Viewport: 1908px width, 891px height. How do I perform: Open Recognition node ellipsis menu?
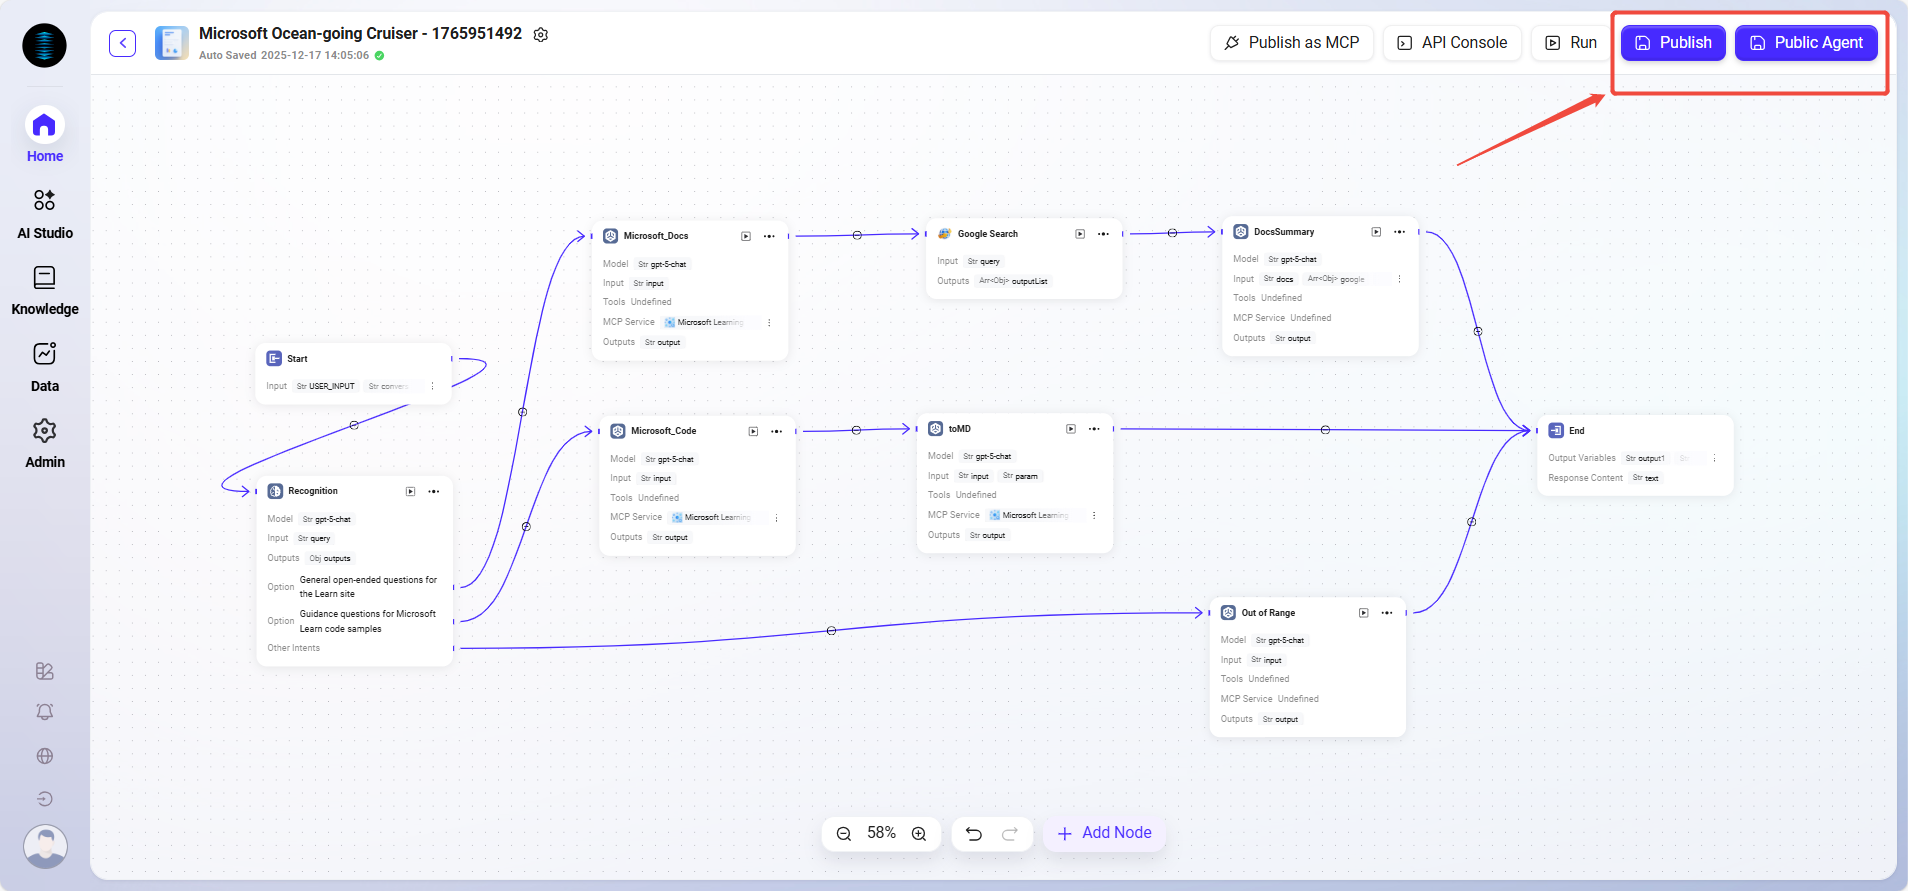[x=434, y=491]
